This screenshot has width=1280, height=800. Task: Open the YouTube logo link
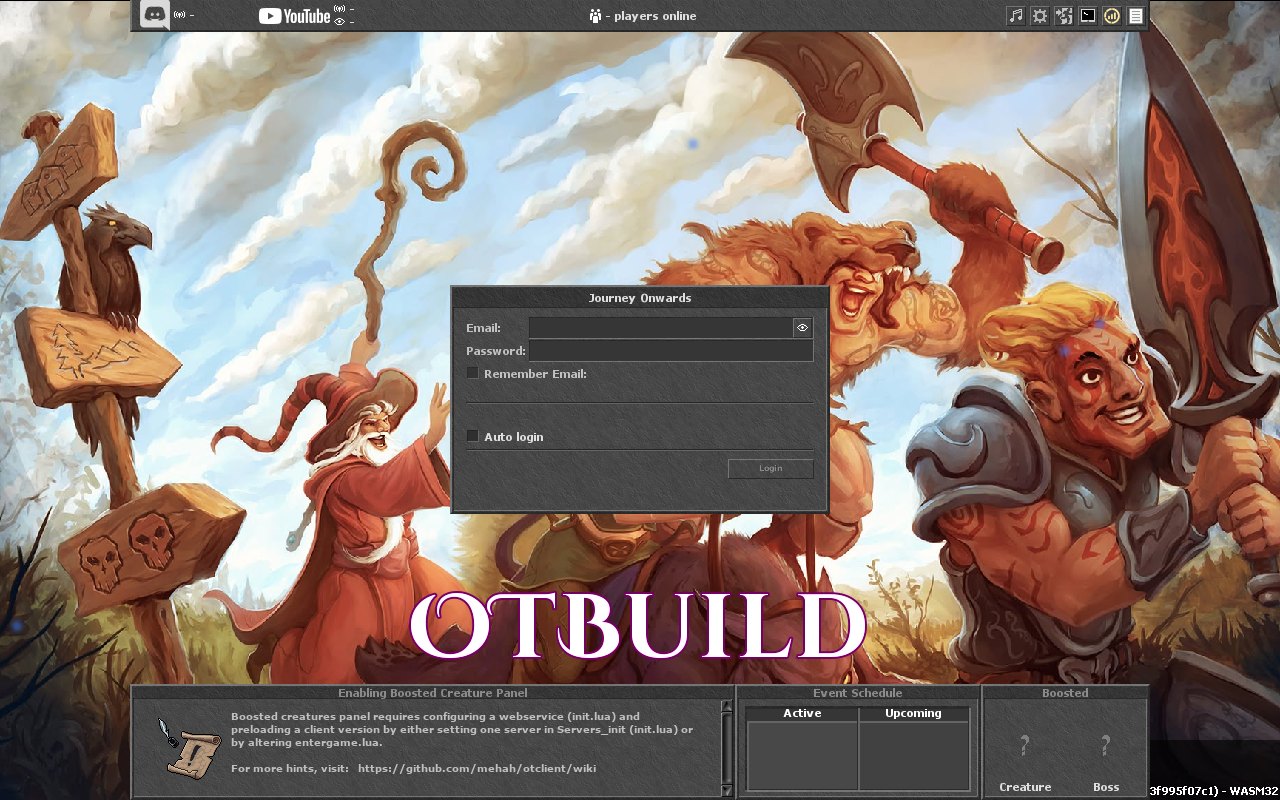click(x=294, y=15)
